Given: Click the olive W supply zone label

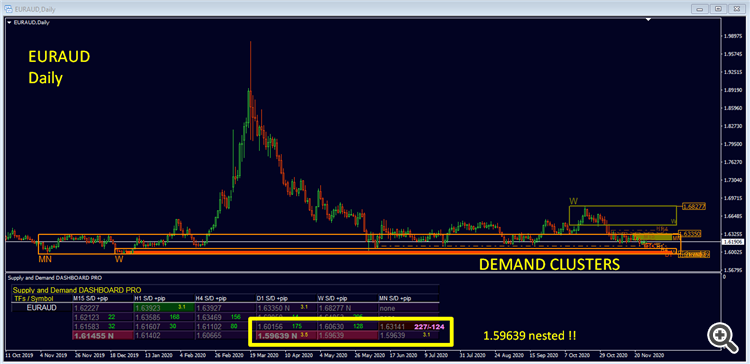Looking at the screenshot, I should point(574,200).
